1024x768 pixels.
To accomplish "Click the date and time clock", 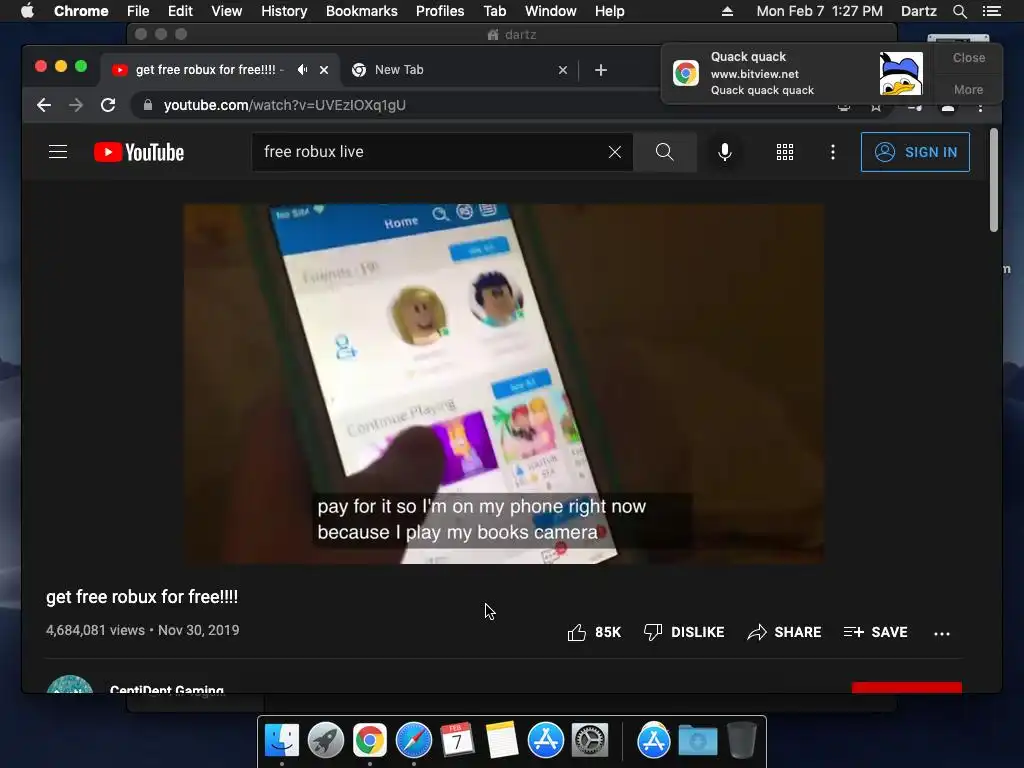I will [x=820, y=11].
